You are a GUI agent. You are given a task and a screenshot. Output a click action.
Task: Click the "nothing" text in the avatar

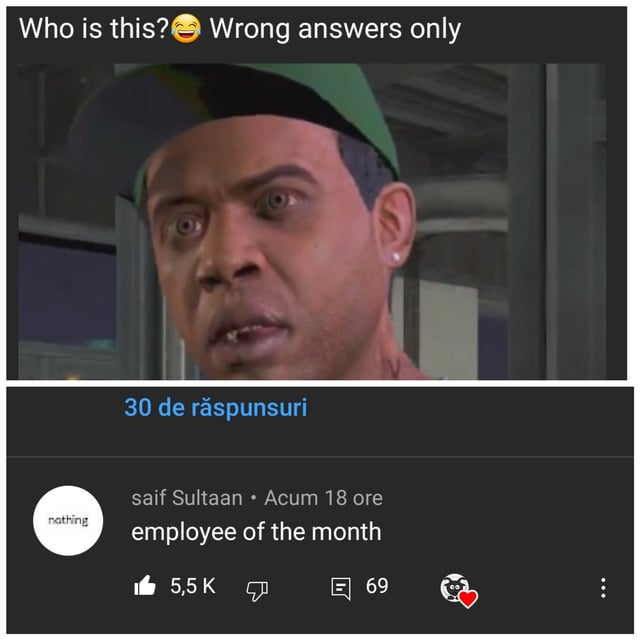68,520
